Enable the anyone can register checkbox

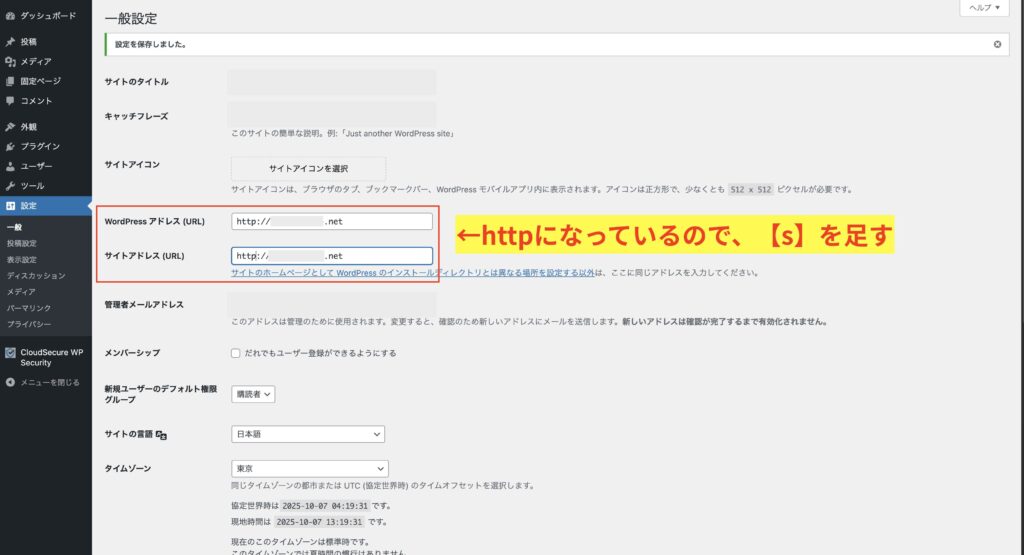(x=235, y=353)
